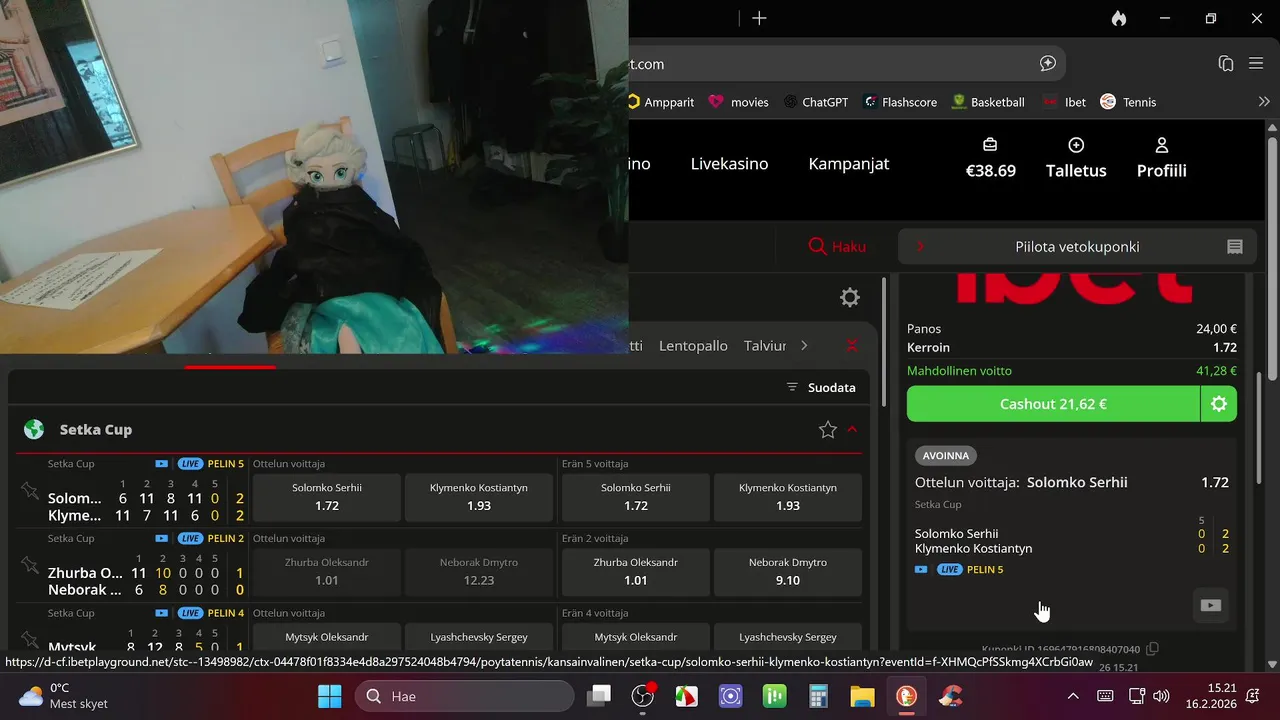The width and height of the screenshot is (1280, 720).
Task: Collapse betslip with Piilota vetokuponki
Action: 1075,247
